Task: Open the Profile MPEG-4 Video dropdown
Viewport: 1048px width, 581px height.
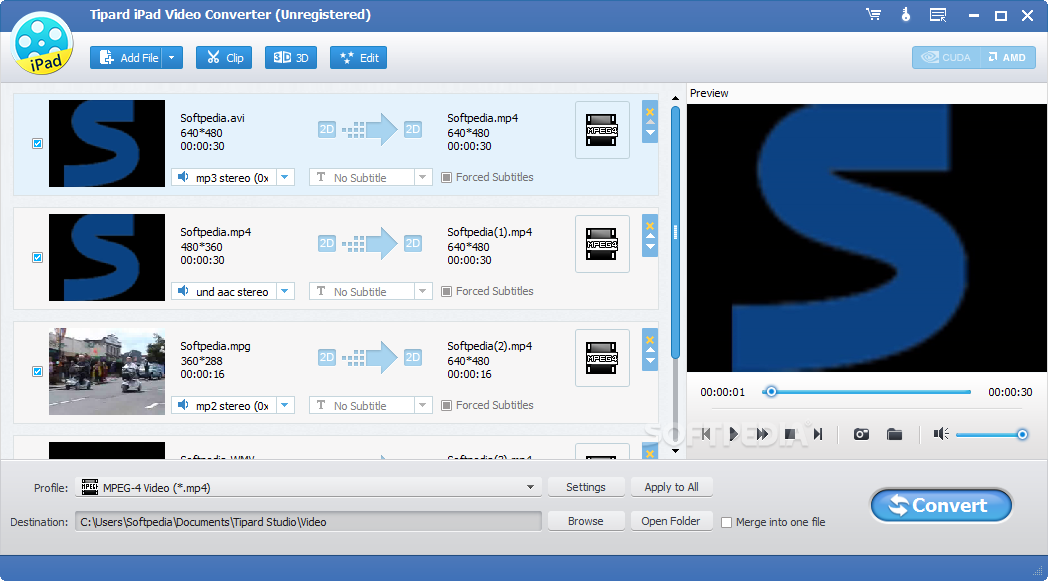Action: pos(530,487)
